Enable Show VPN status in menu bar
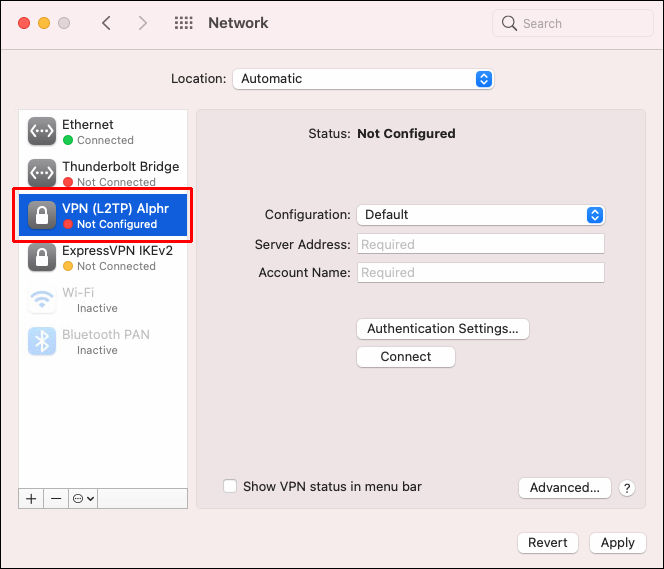The width and height of the screenshot is (664, 569). [x=230, y=486]
